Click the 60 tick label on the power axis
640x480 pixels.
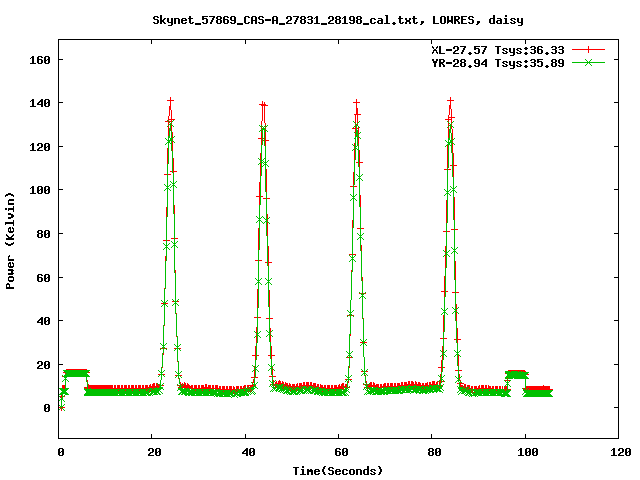[x=43, y=278]
